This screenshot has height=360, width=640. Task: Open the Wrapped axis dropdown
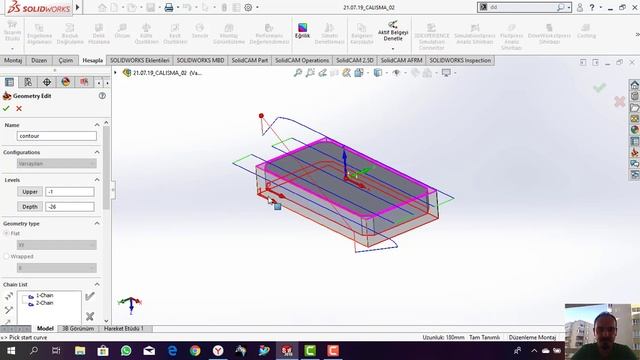tap(57, 268)
